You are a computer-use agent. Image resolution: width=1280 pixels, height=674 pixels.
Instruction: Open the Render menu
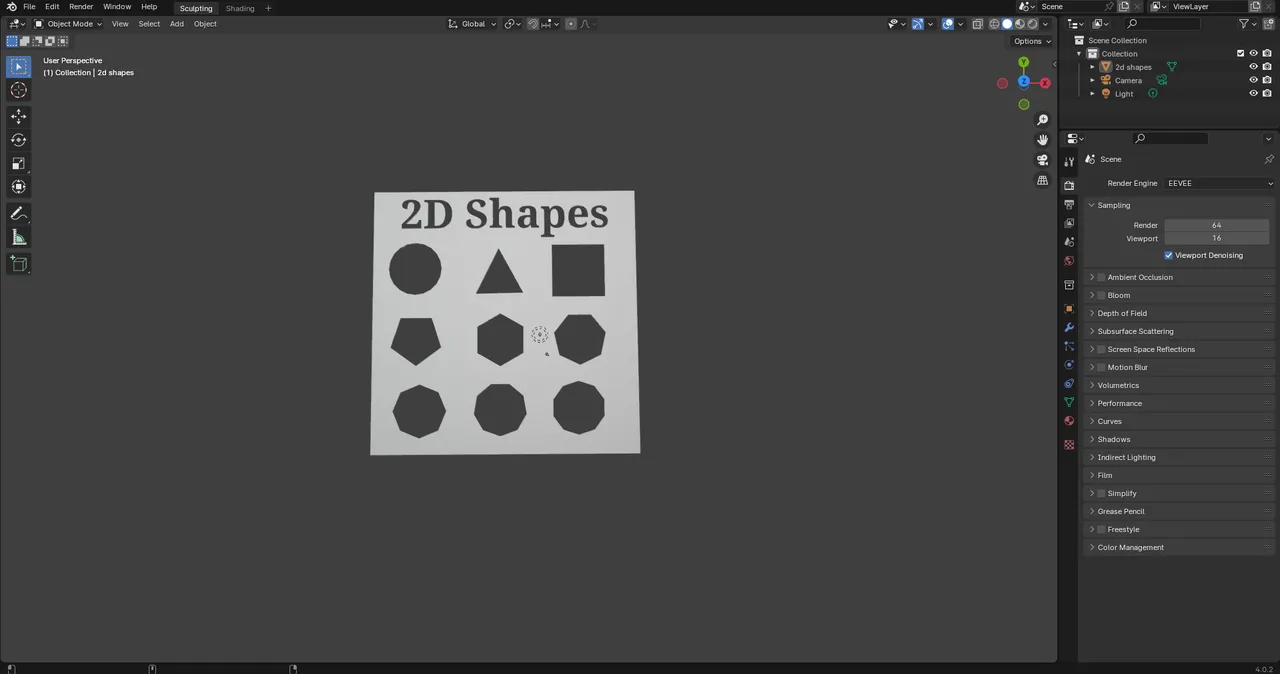click(81, 8)
